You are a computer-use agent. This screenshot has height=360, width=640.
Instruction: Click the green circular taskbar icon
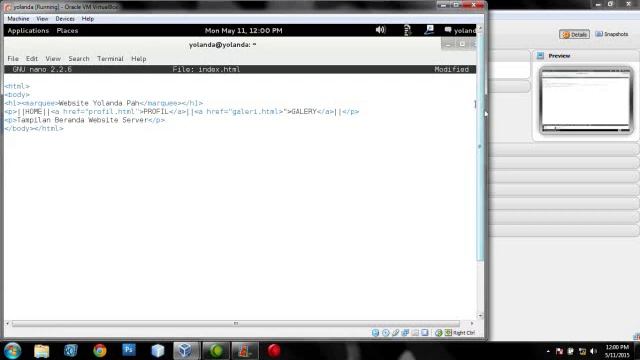pos(216,351)
